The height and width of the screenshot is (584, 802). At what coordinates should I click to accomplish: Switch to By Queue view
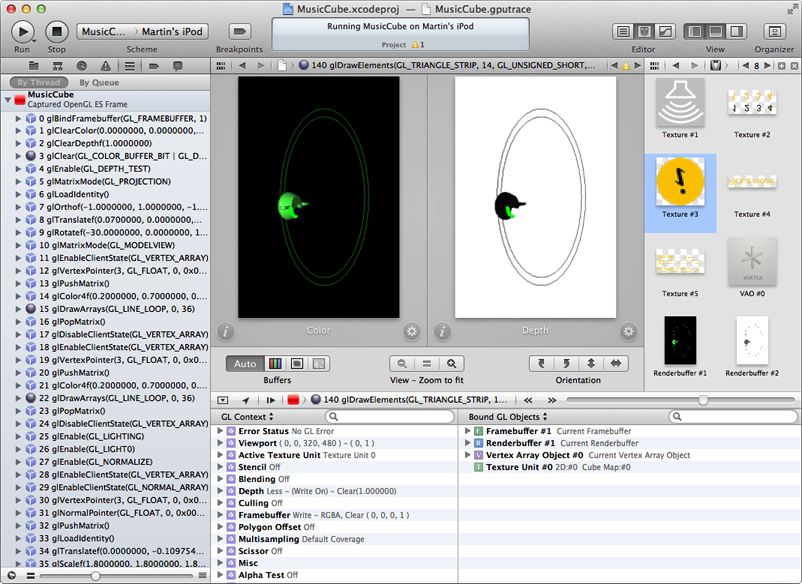[x=99, y=82]
